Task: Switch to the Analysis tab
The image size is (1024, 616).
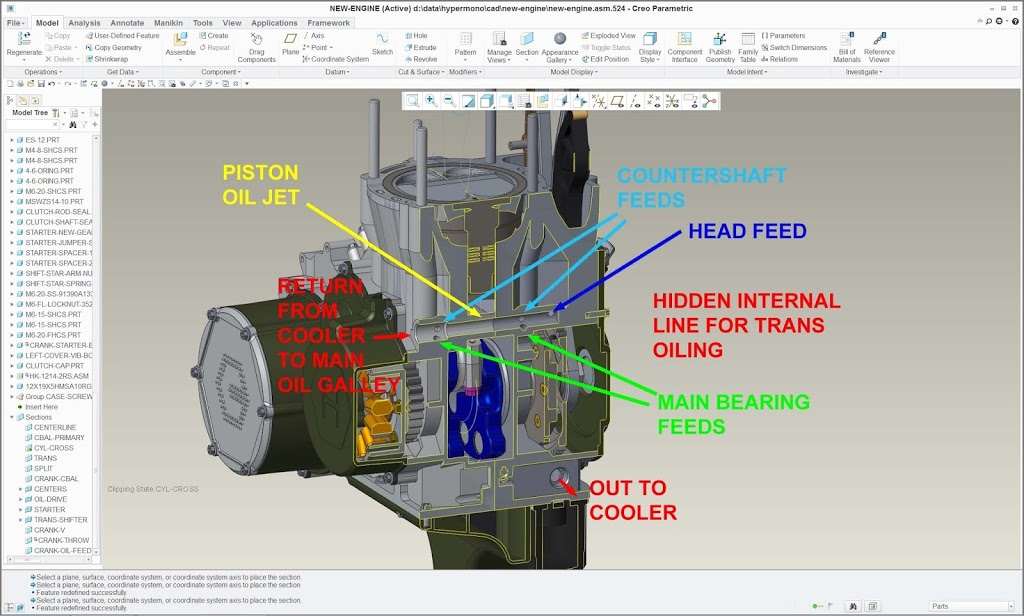Action: tap(84, 22)
